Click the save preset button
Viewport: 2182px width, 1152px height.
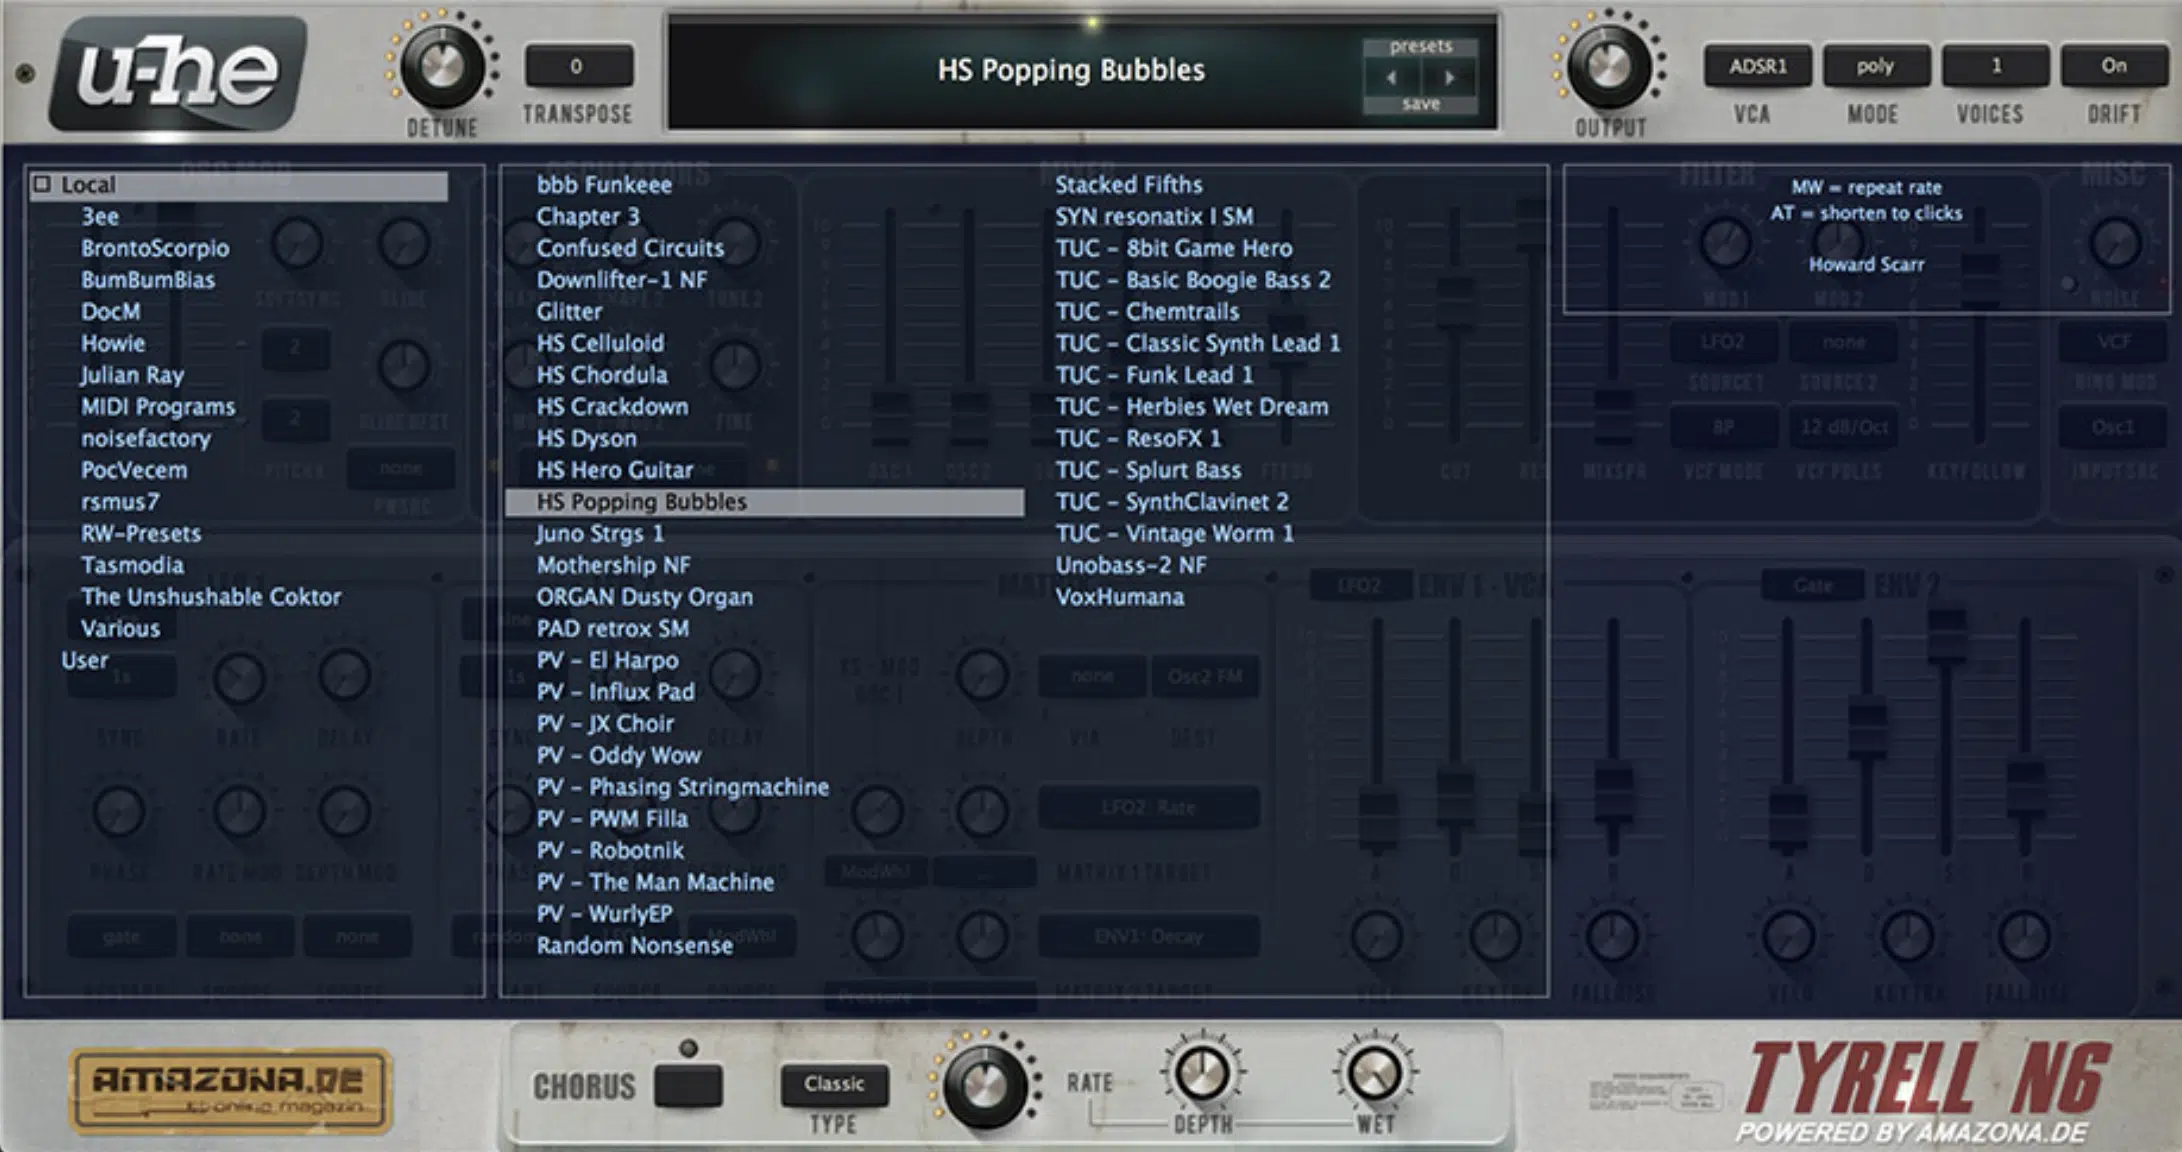point(1421,104)
